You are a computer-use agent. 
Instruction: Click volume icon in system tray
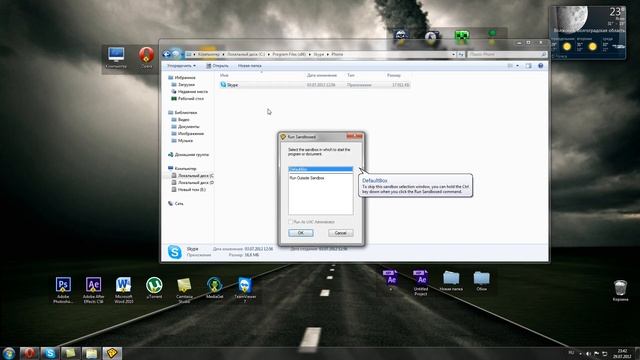tap(588, 353)
